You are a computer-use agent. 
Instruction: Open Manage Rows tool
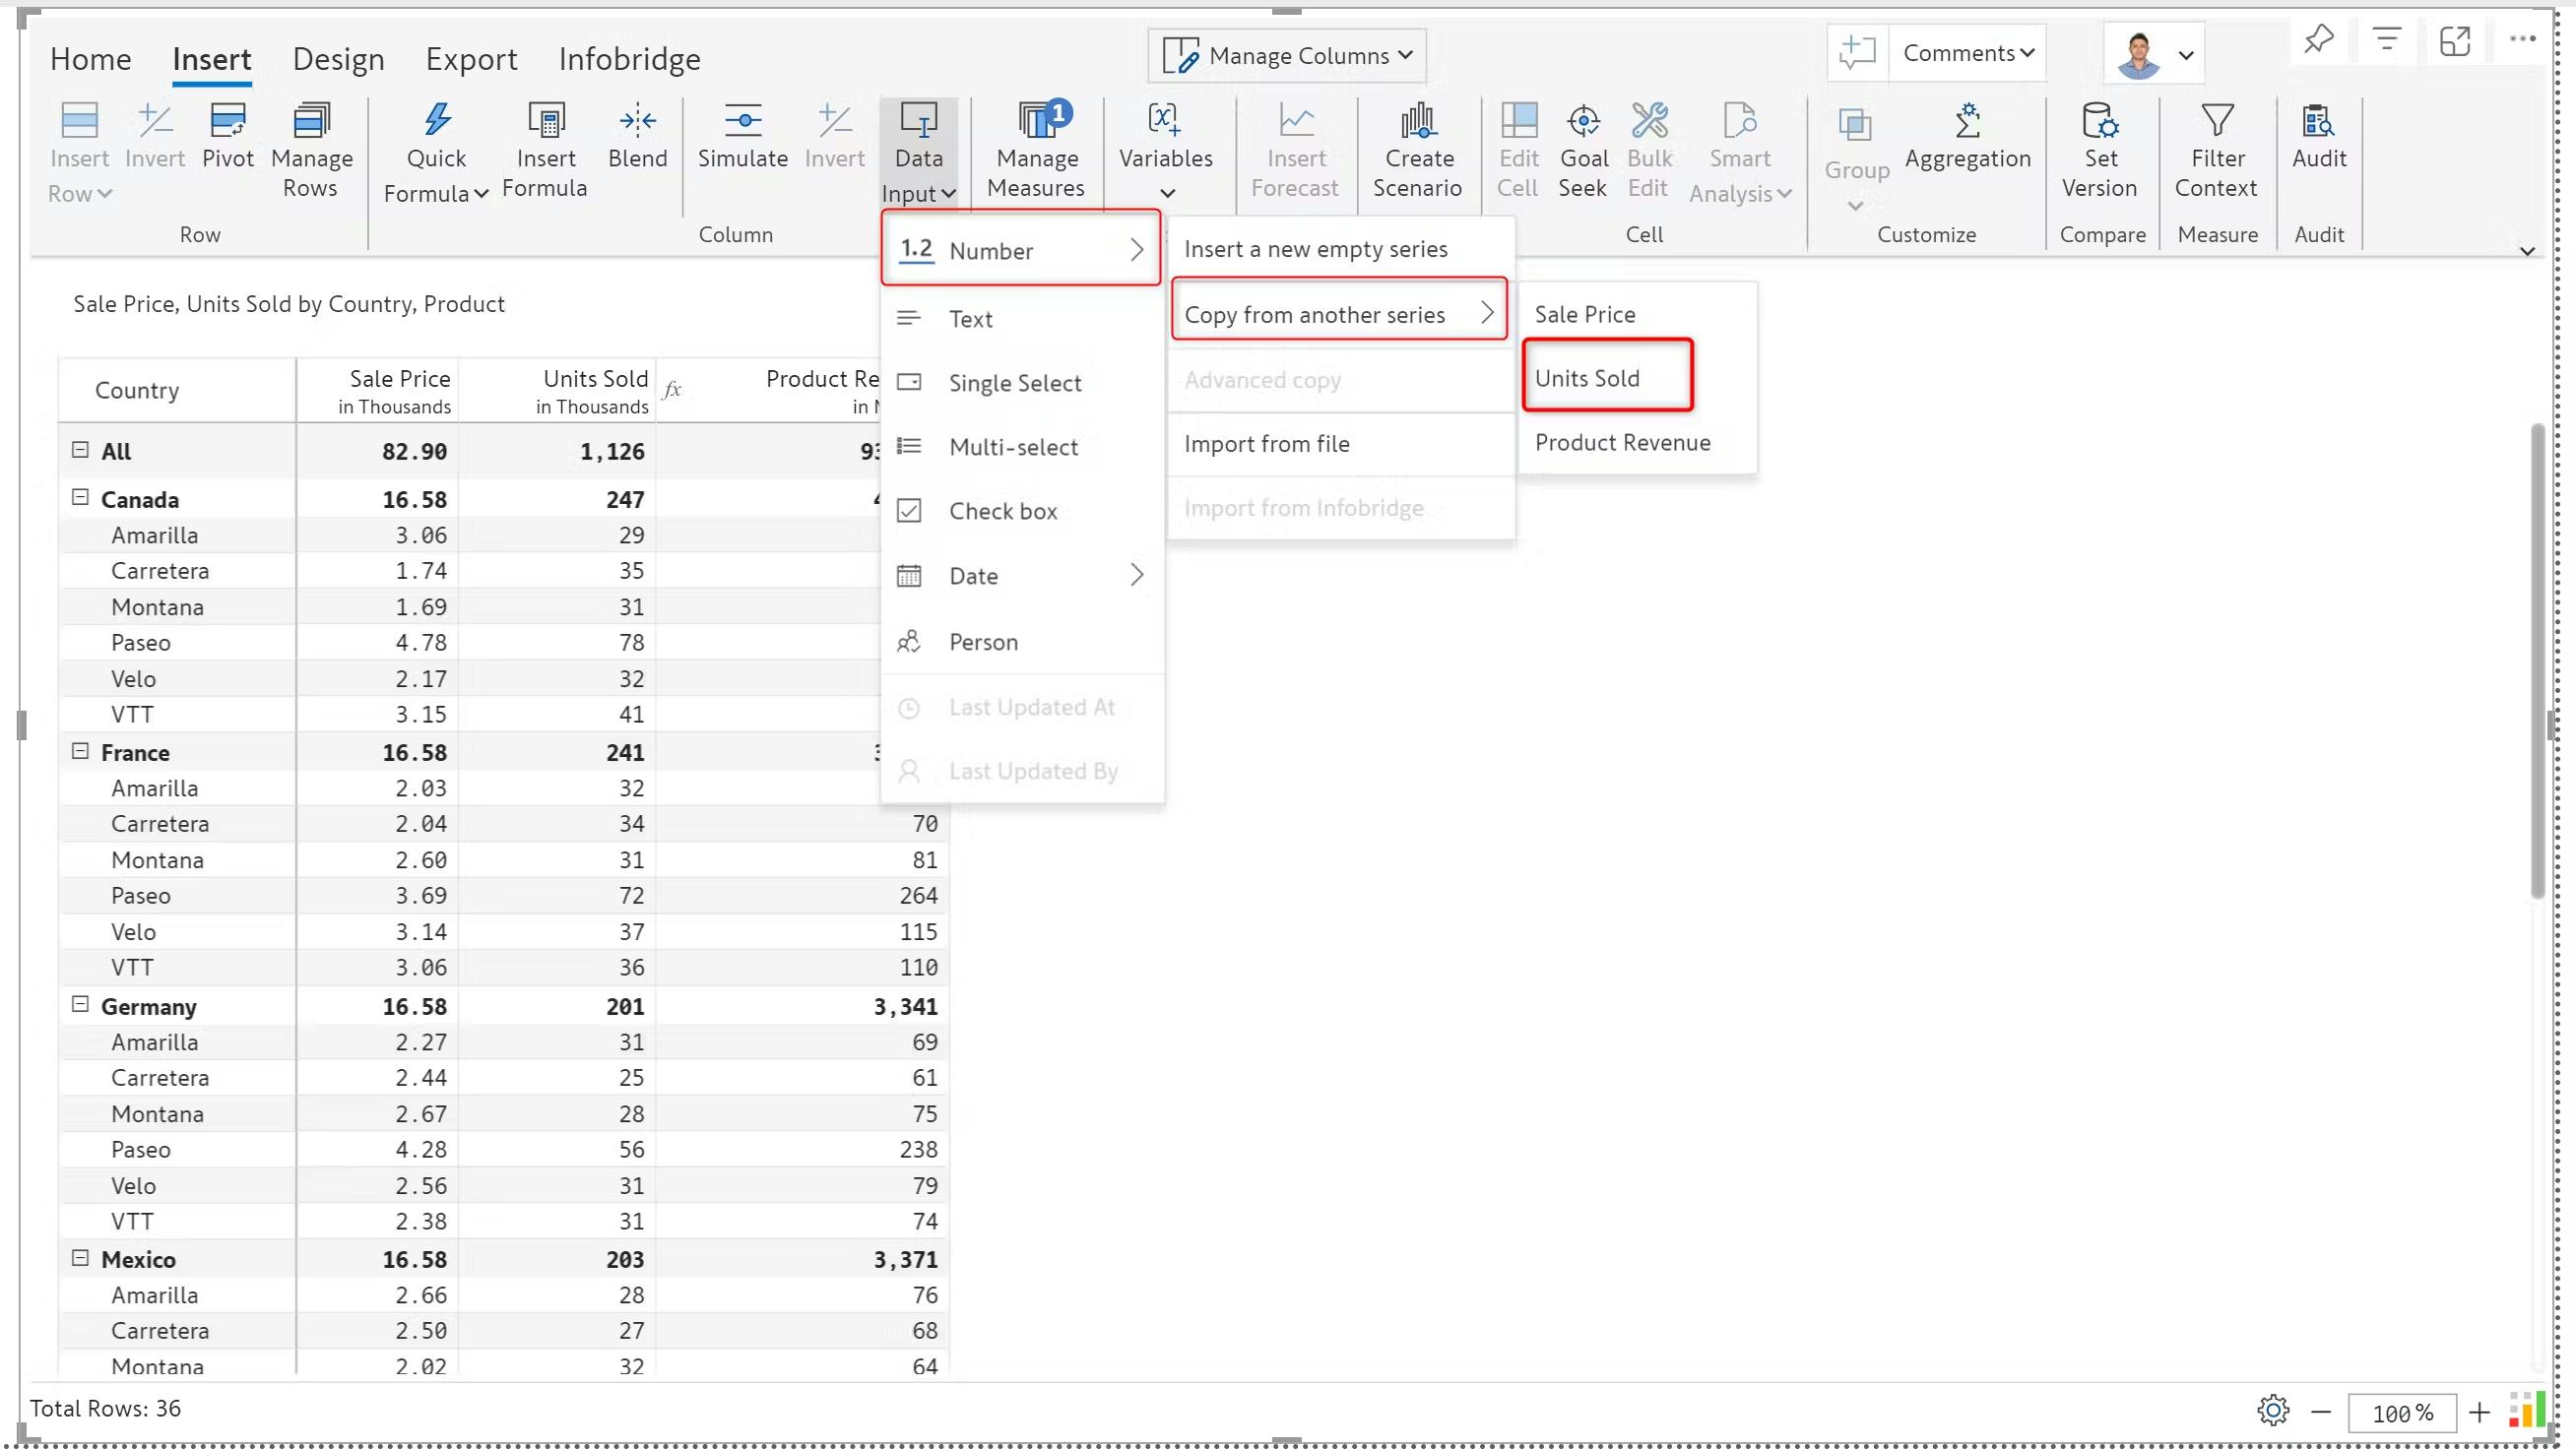click(x=311, y=122)
